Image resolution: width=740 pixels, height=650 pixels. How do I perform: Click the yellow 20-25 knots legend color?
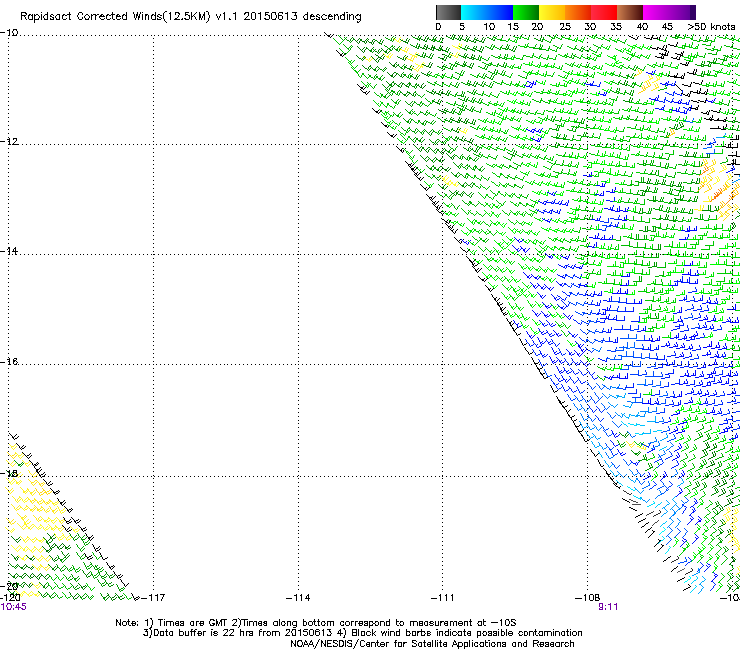click(552, 12)
